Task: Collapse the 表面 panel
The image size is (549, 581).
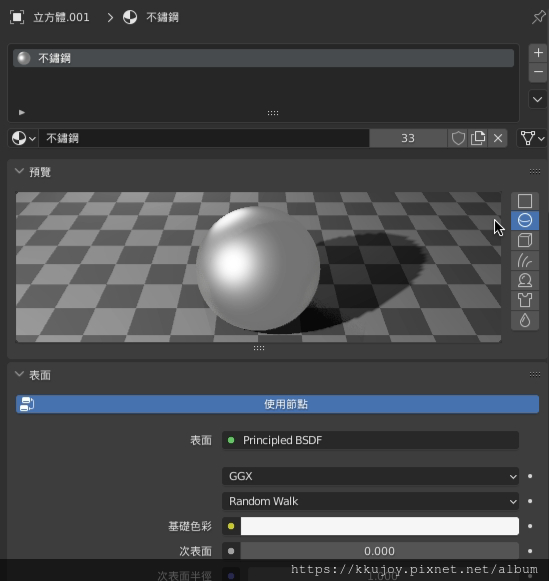Action: (x=19, y=375)
